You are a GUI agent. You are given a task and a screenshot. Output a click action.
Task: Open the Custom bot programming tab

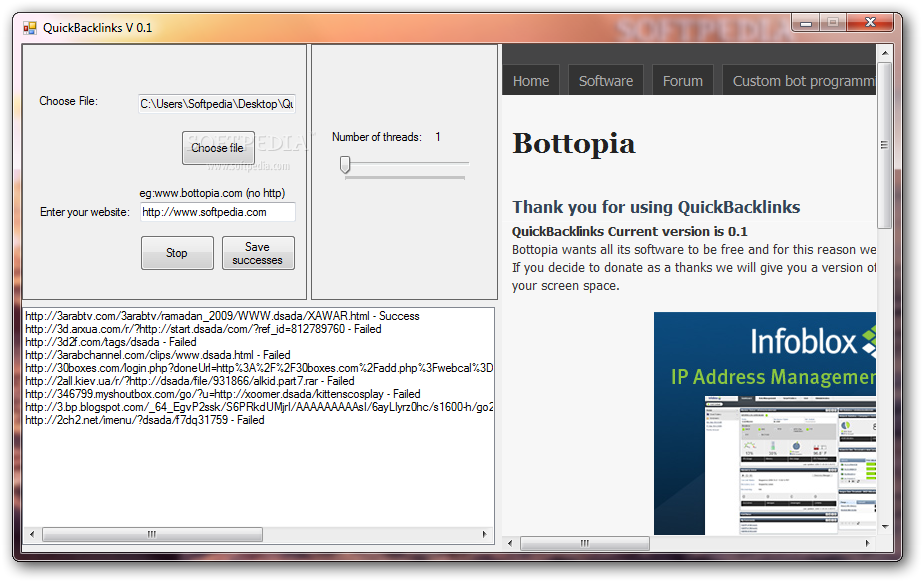799,81
